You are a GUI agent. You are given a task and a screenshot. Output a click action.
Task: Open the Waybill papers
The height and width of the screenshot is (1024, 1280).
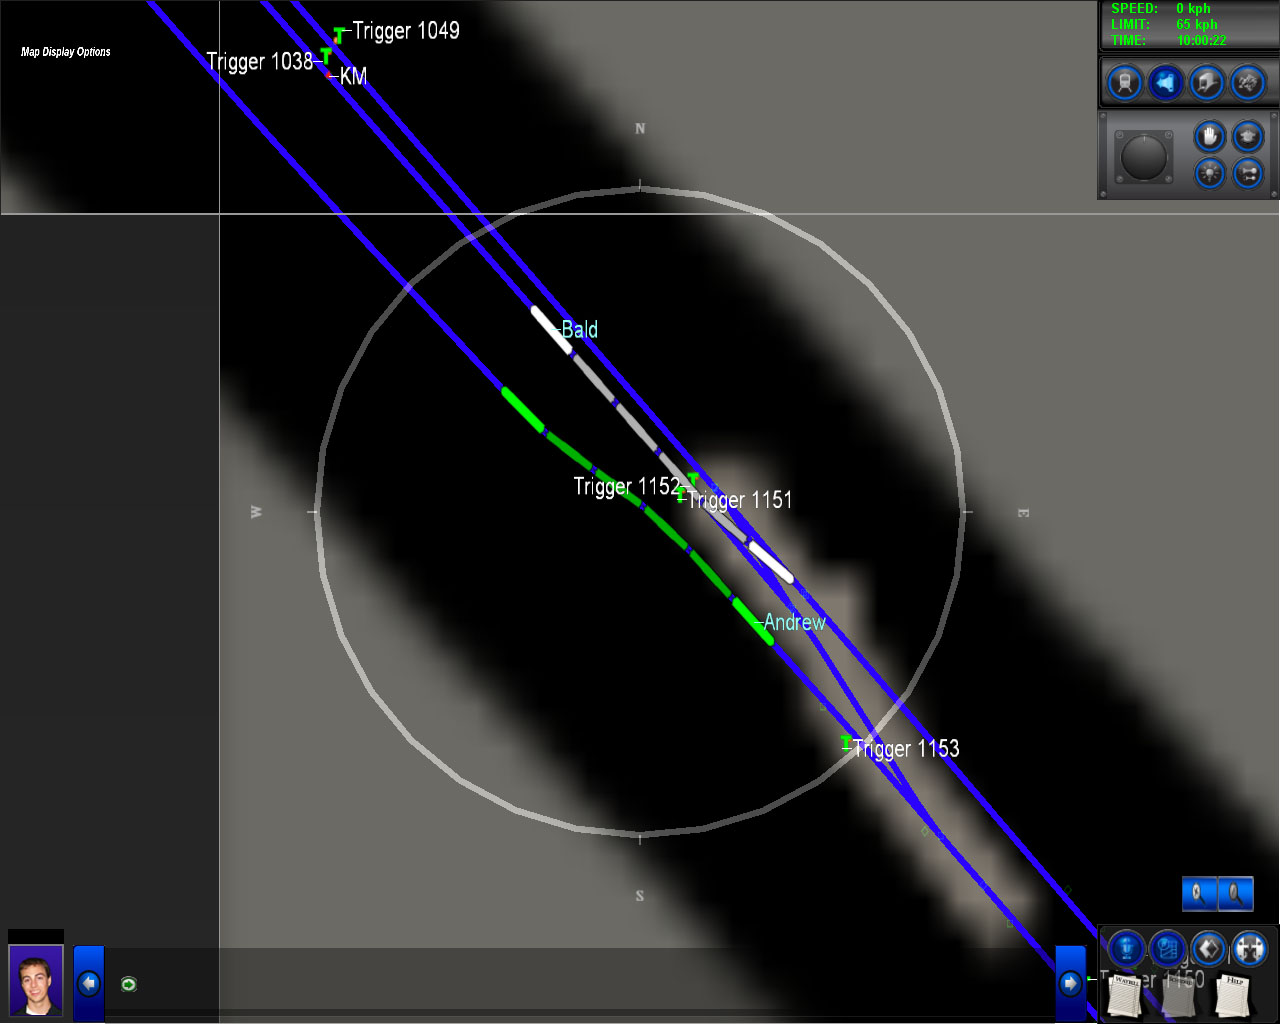1126,994
